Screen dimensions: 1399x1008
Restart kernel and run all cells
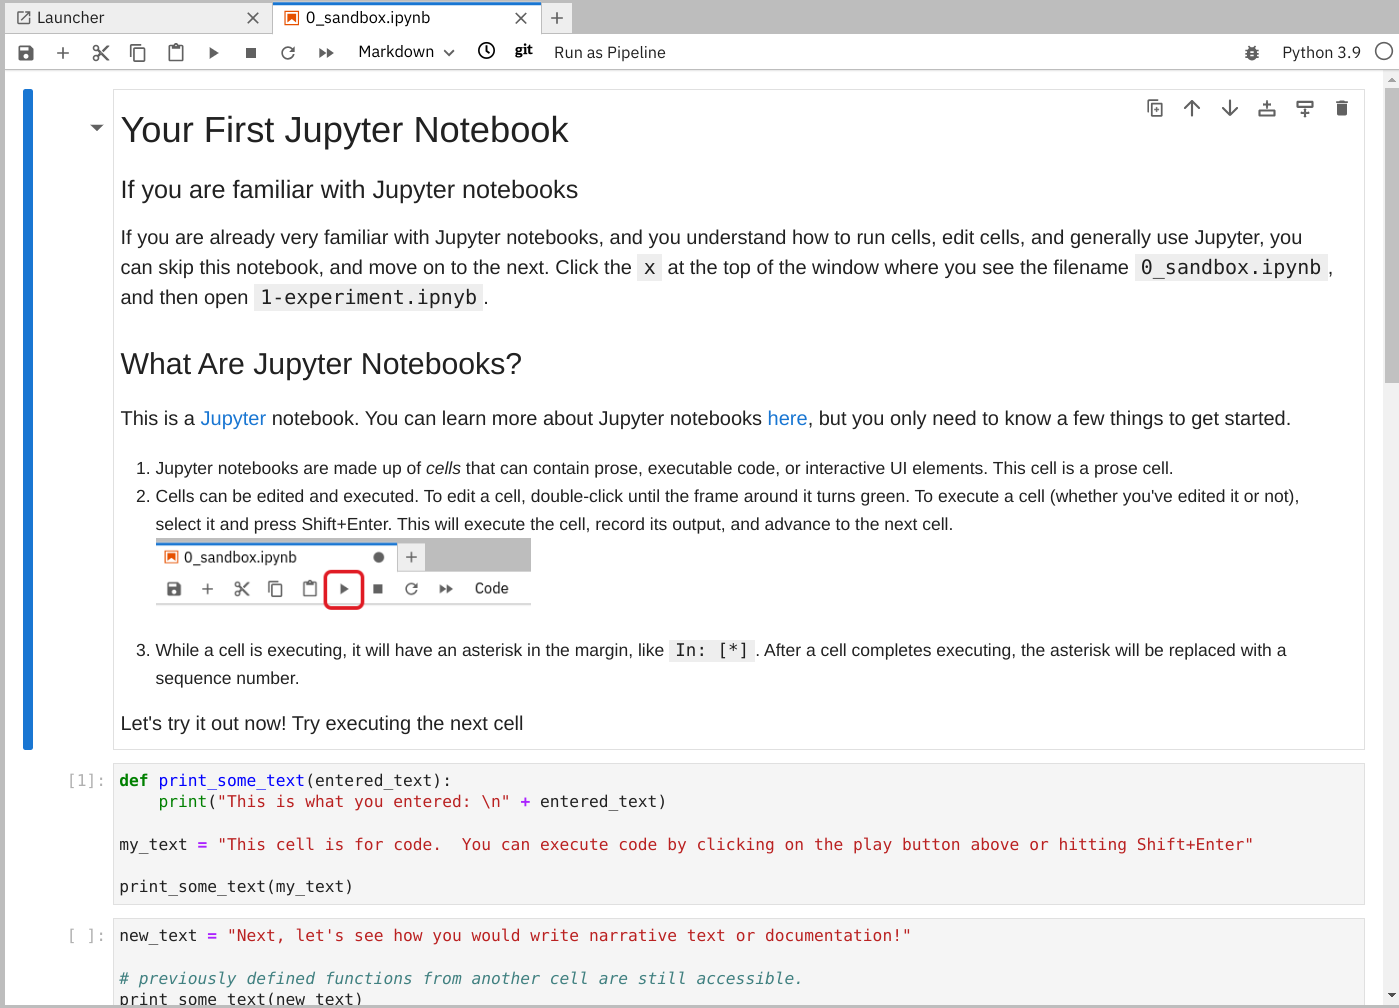tap(326, 52)
